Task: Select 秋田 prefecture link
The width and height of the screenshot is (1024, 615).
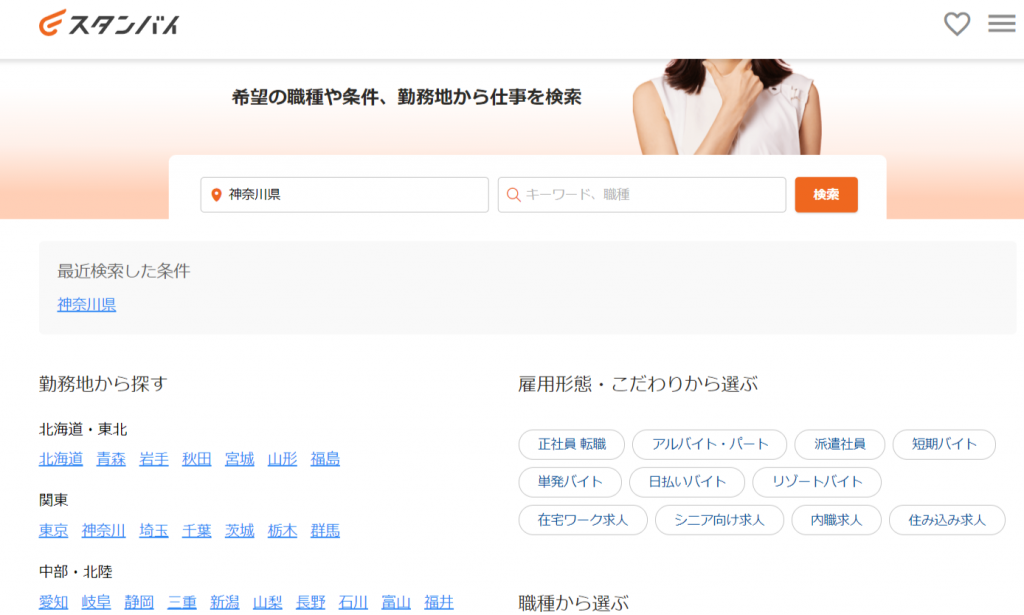Action: (197, 459)
